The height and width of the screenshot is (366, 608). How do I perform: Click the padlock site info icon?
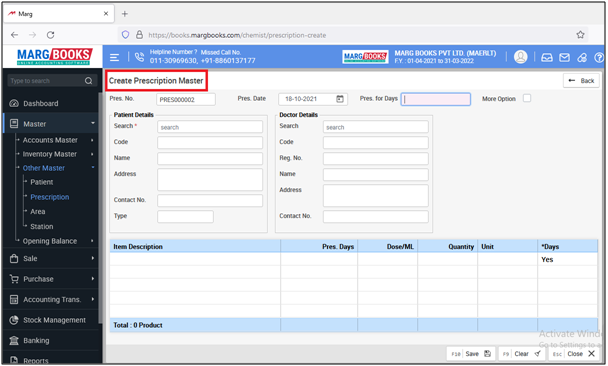coord(139,35)
